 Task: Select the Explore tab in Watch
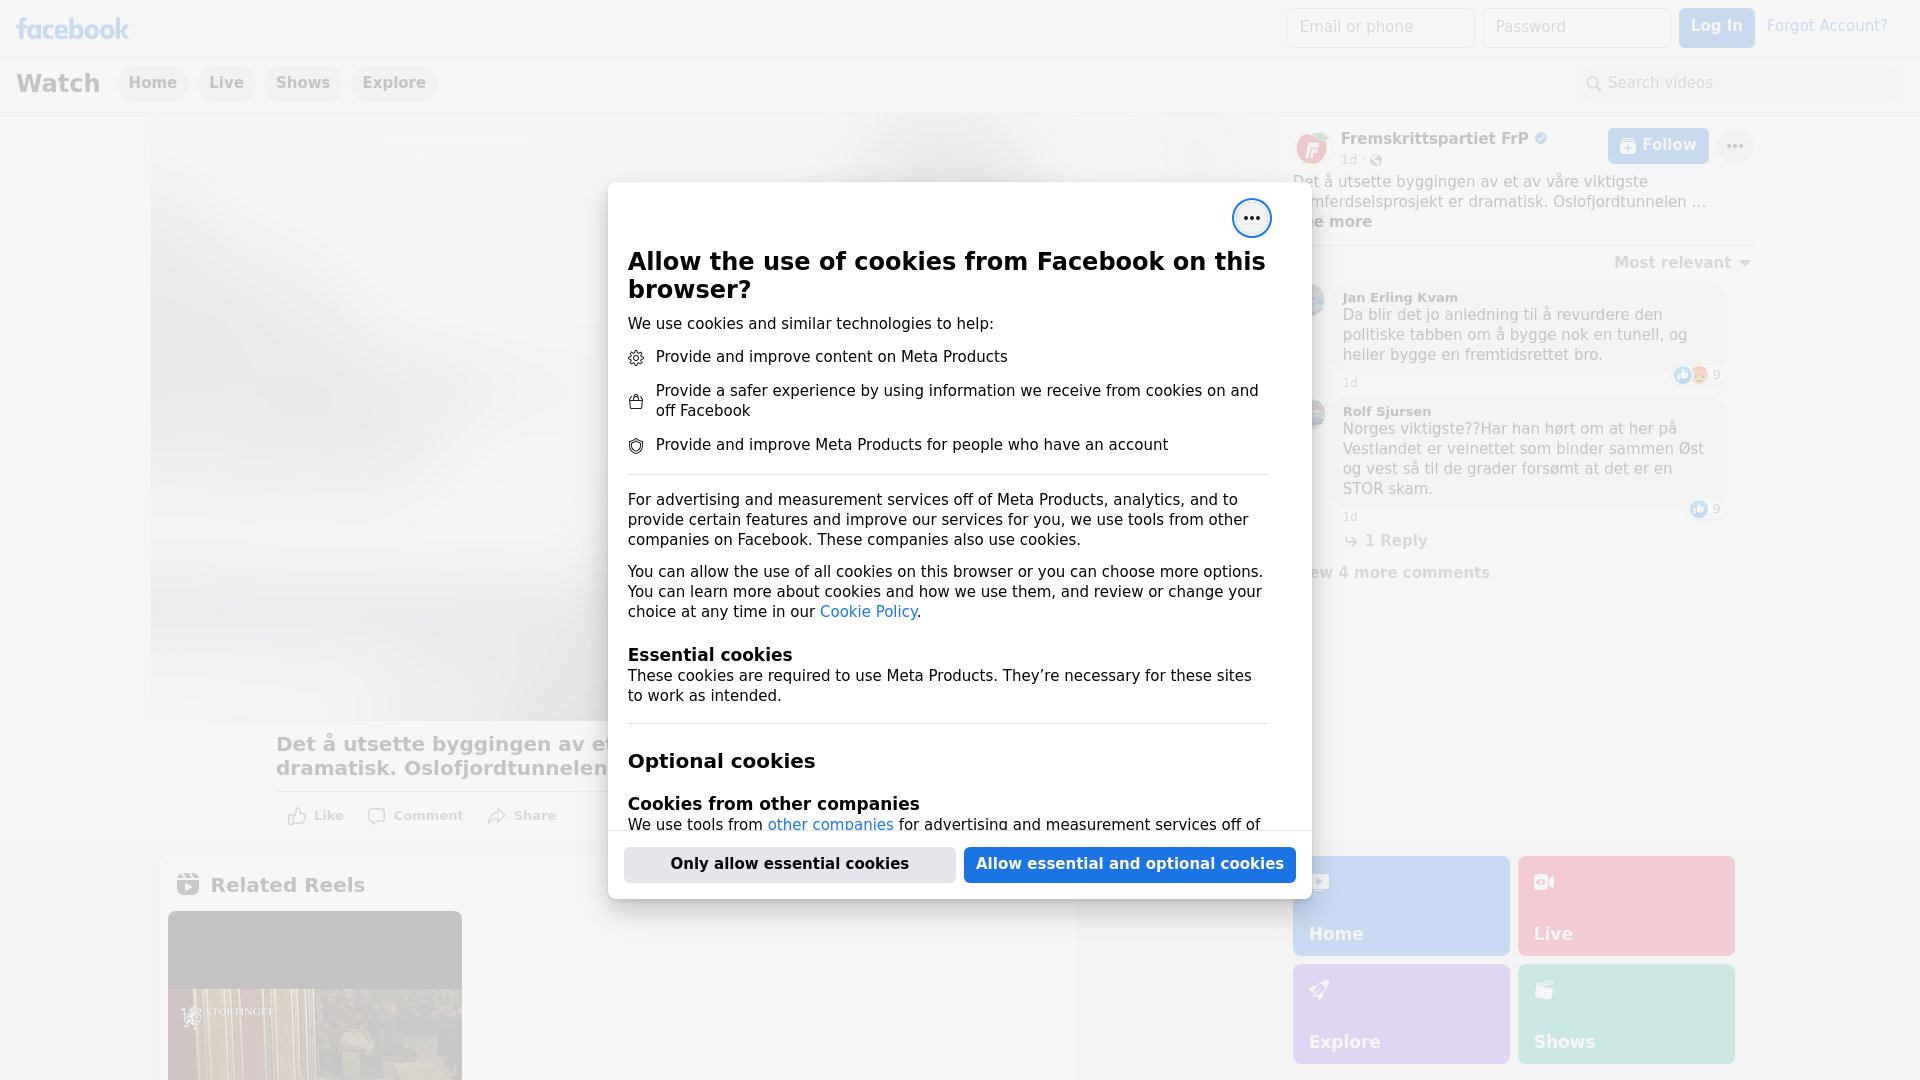point(394,83)
